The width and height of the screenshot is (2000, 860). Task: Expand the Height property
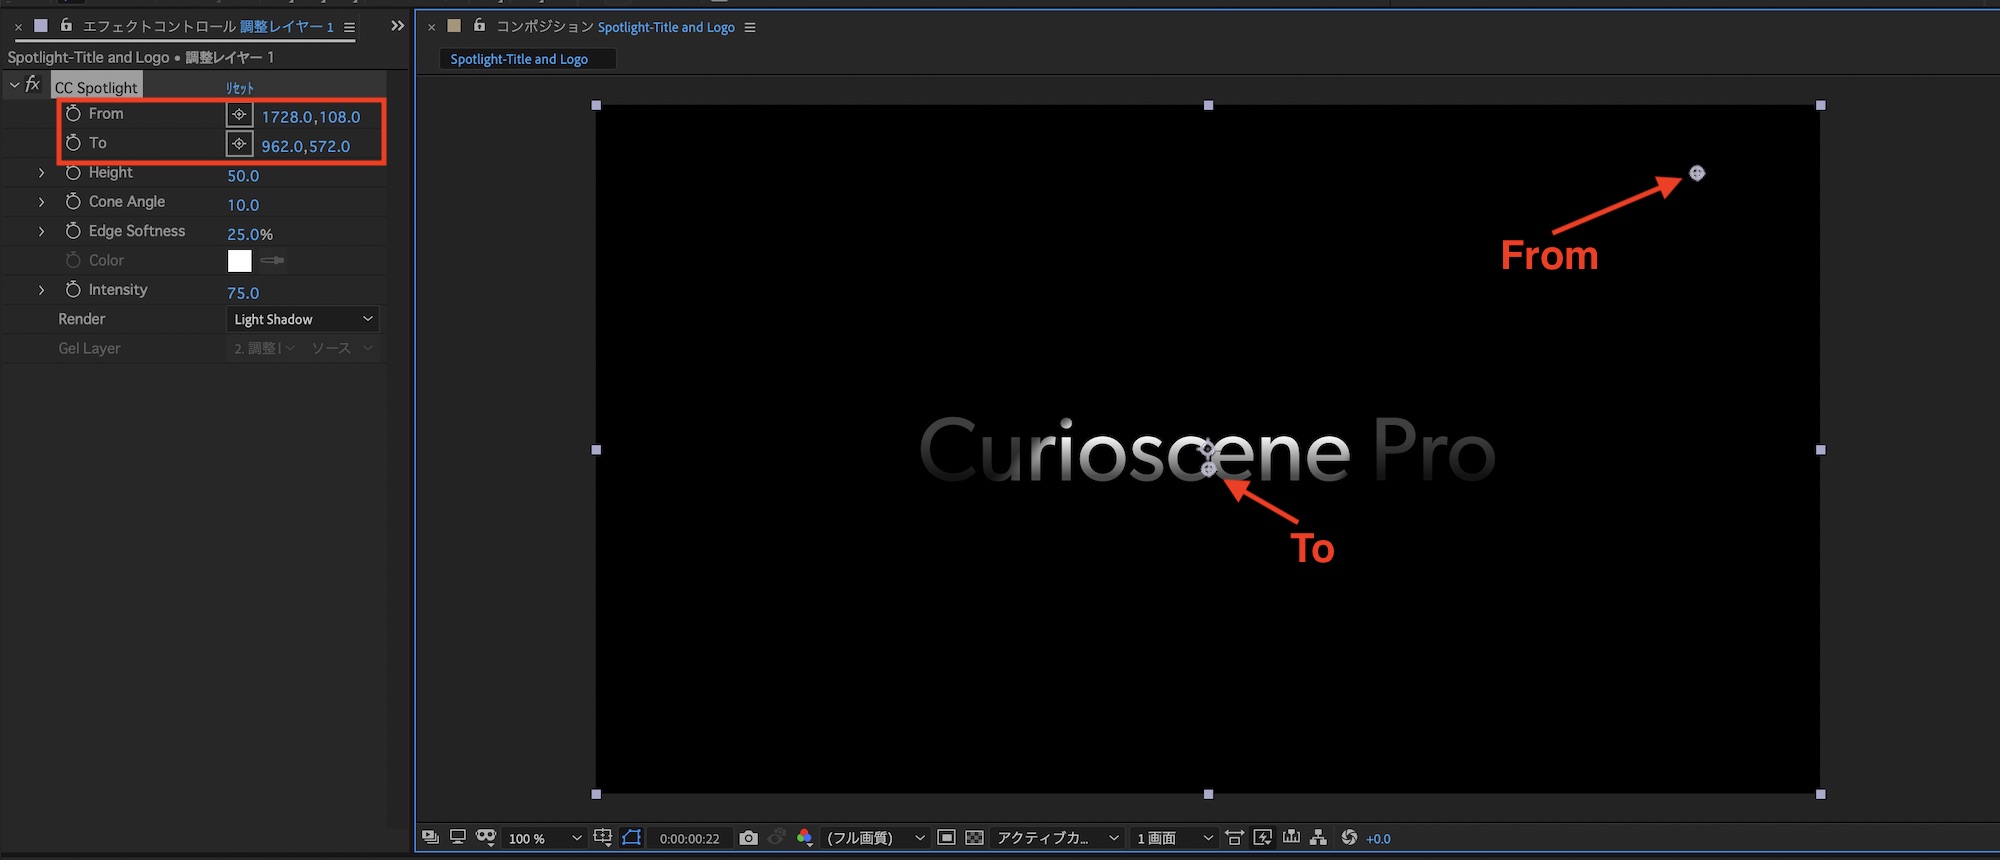coord(41,173)
